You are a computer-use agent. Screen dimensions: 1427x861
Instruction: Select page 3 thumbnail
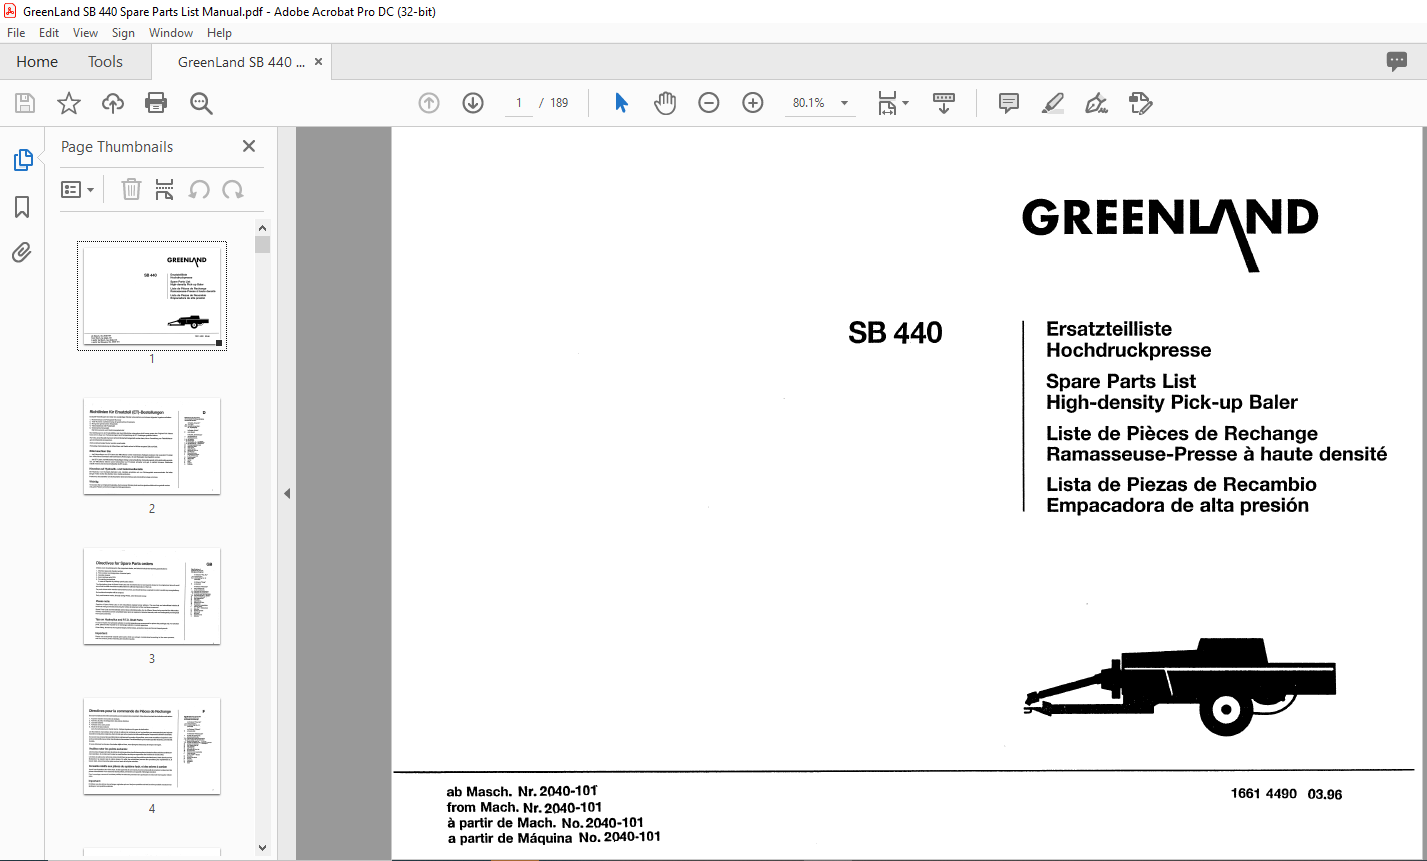[152, 596]
